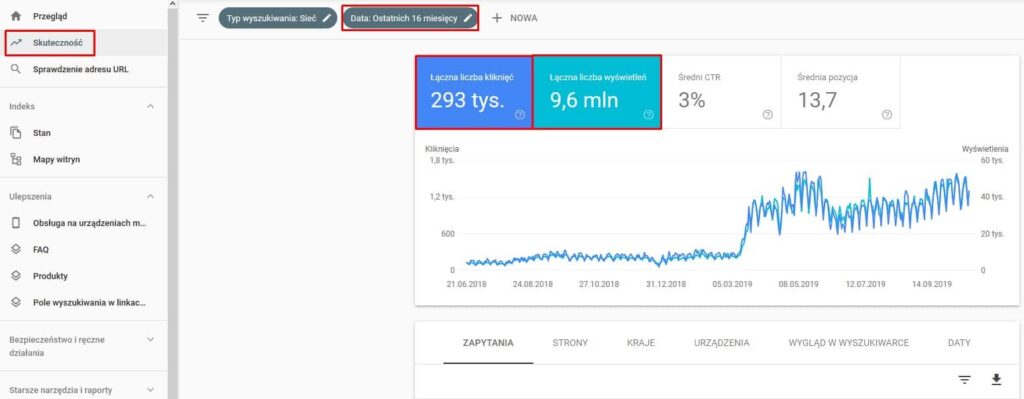This screenshot has height=399, width=1024.
Task: Toggle the Łączna liczba kliknięć metric card
Action: pyautogui.click(x=473, y=91)
